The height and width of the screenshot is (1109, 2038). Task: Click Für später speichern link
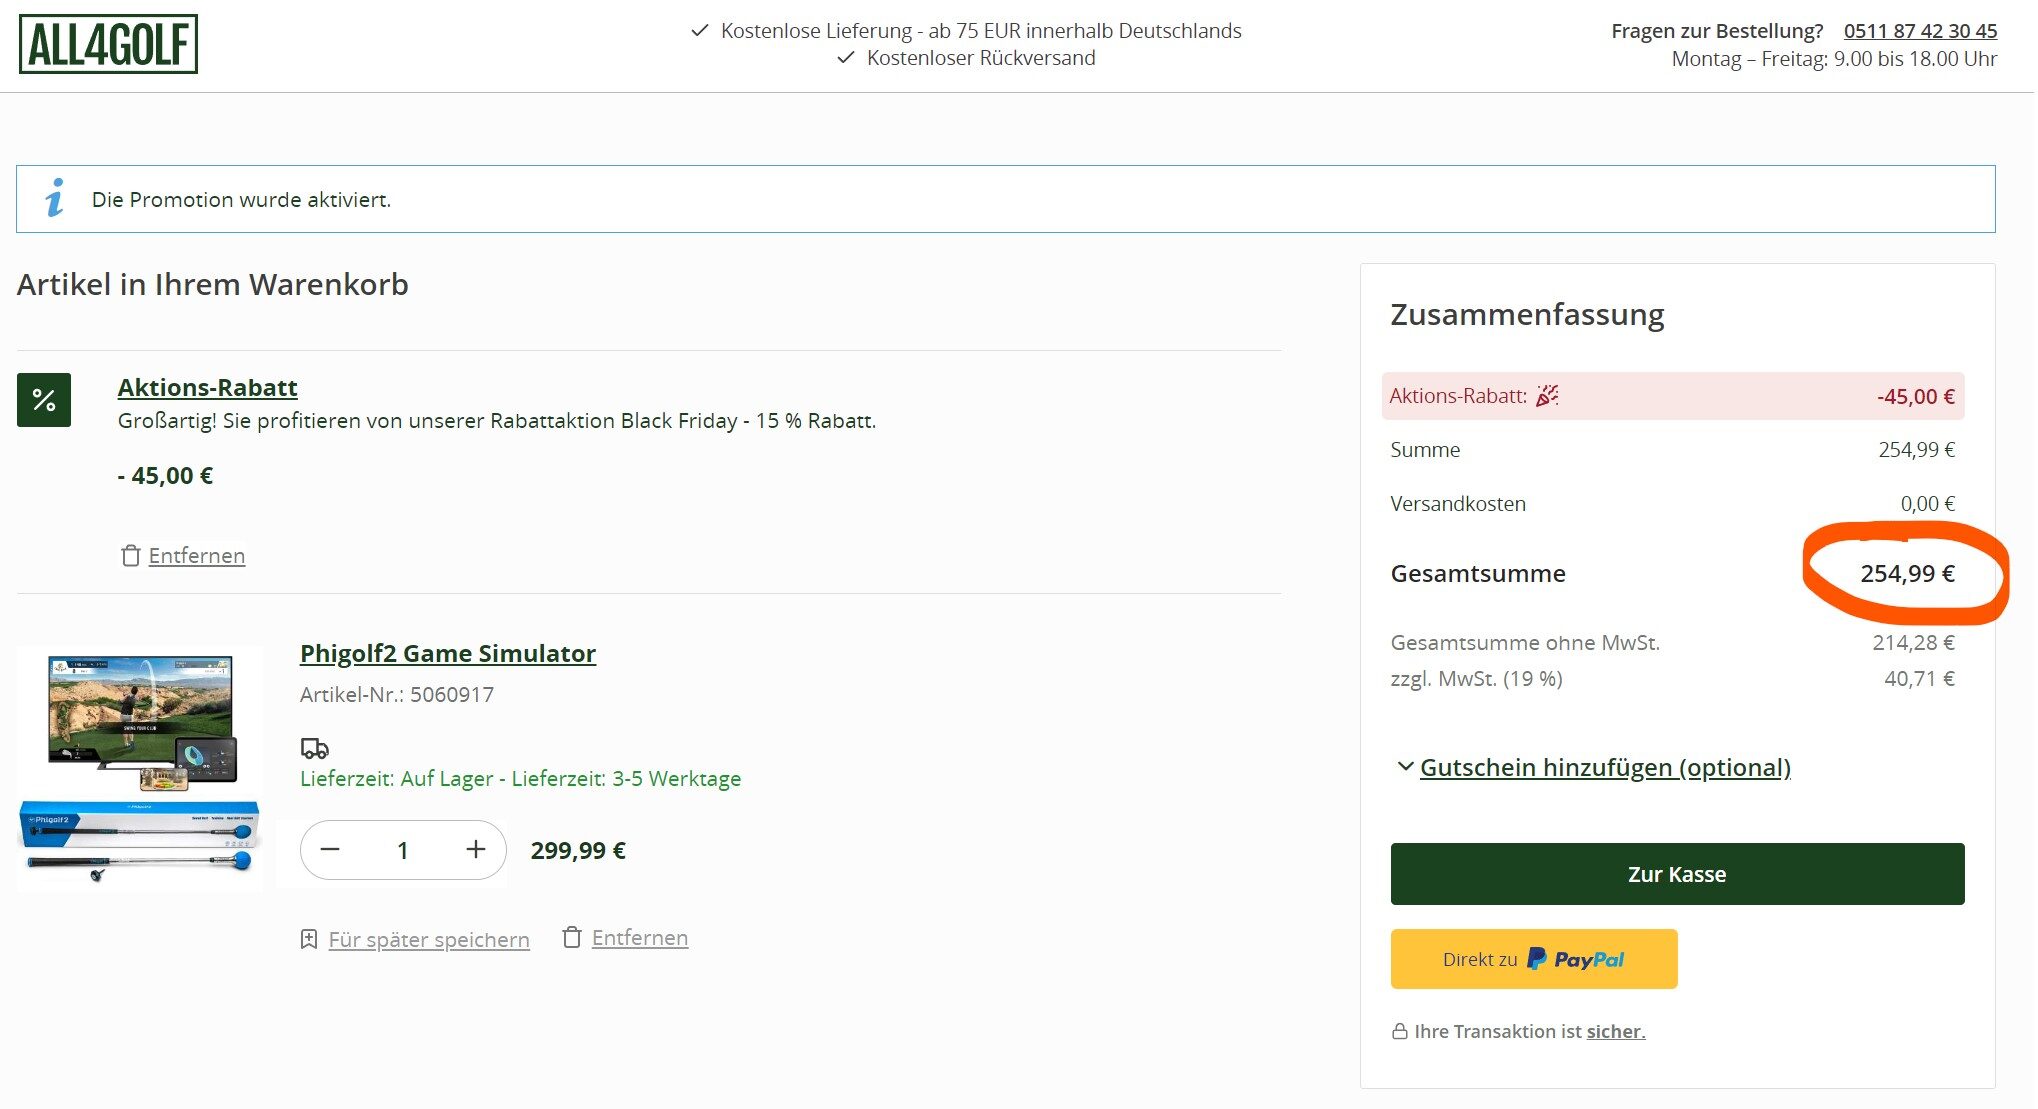tap(429, 940)
